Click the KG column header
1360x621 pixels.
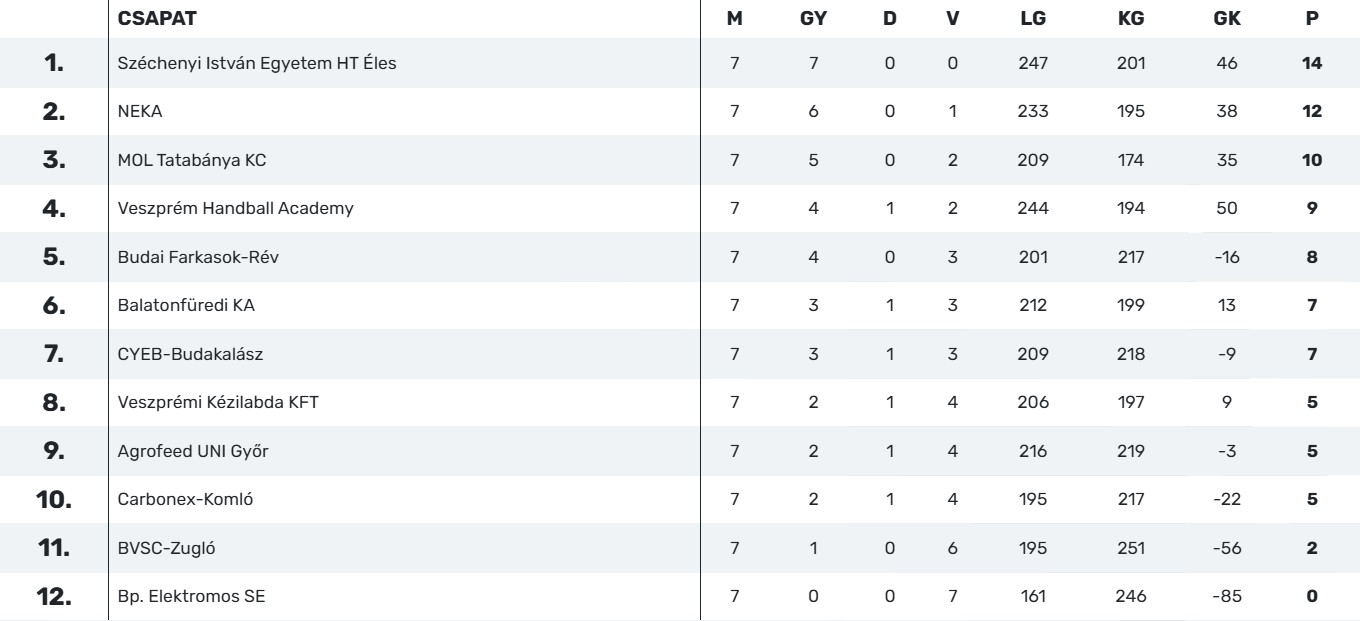coord(1131,18)
